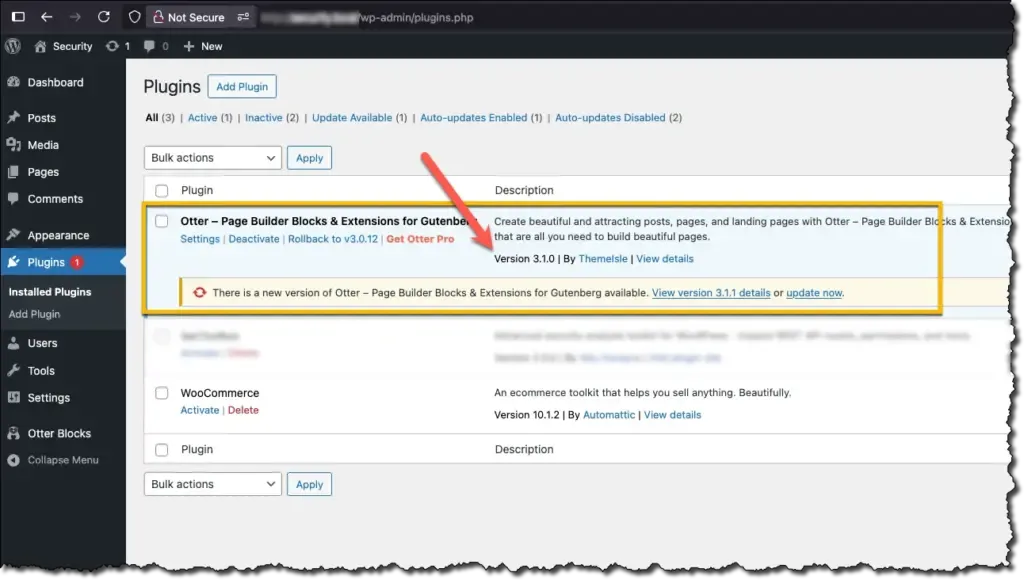The width and height of the screenshot is (1024, 580).
Task: Open Otter plugin Settings link
Action: (x=200, y=239)
